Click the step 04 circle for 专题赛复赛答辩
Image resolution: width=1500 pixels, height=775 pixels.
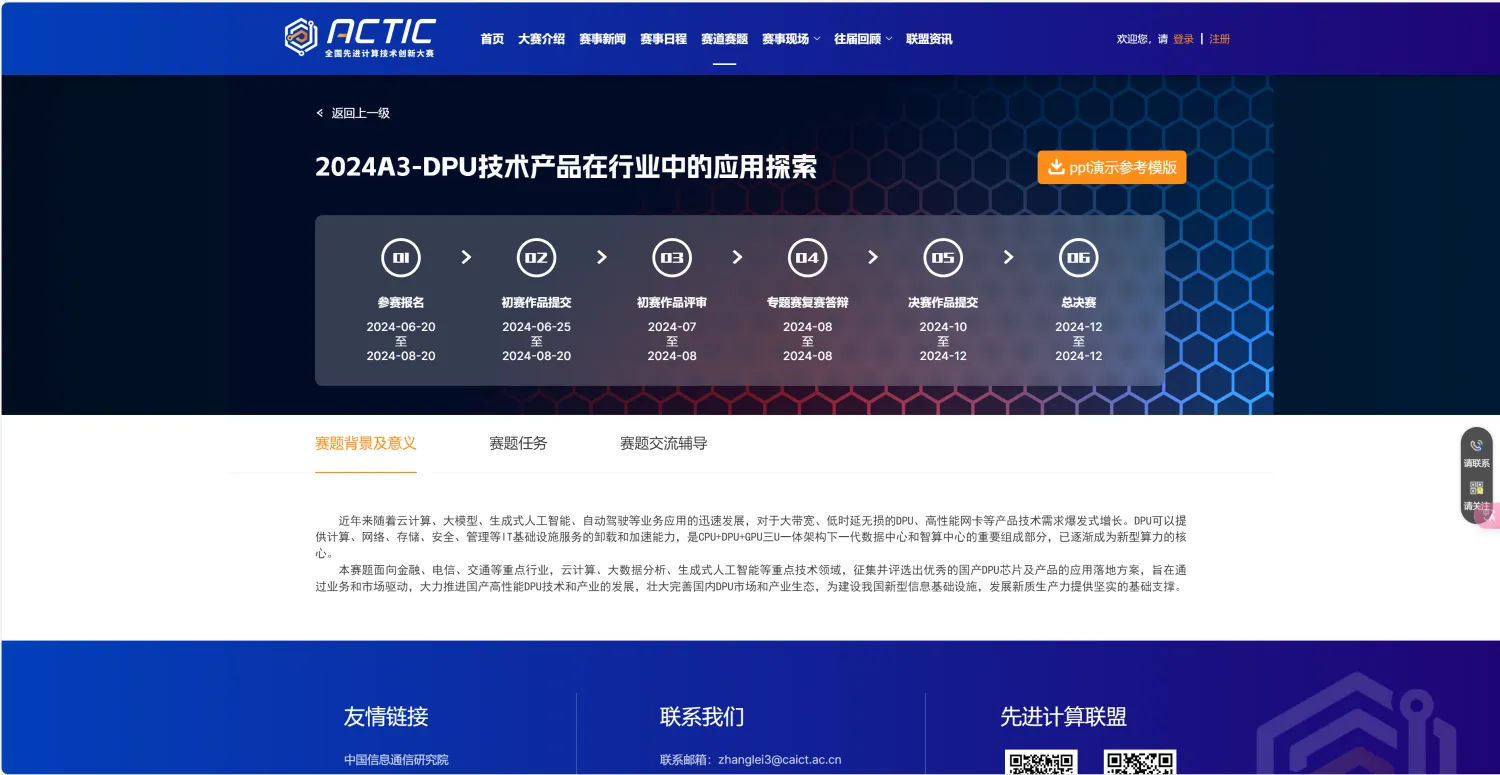click(807, 258)
